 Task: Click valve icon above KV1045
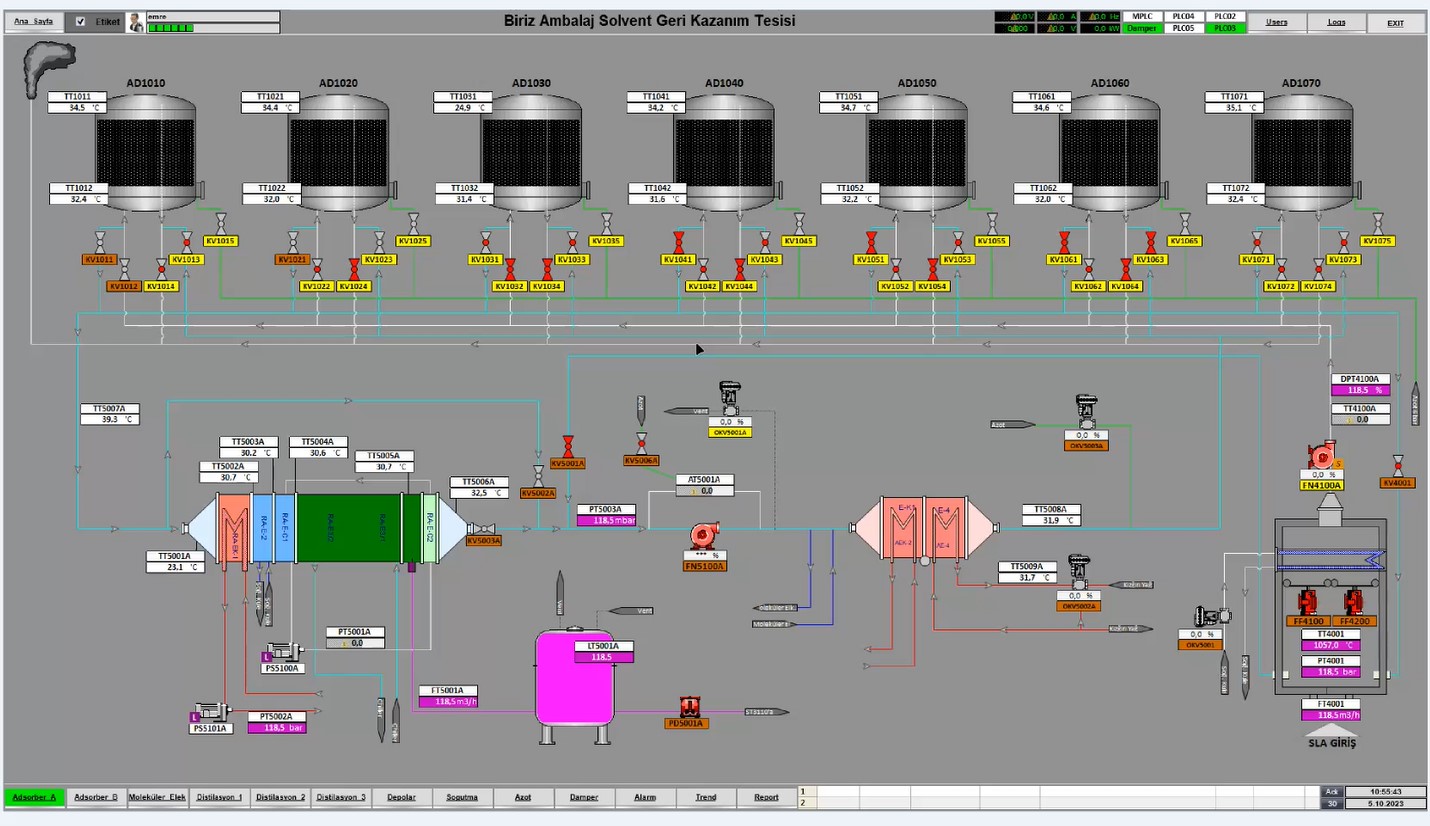[x=799, y=224]
